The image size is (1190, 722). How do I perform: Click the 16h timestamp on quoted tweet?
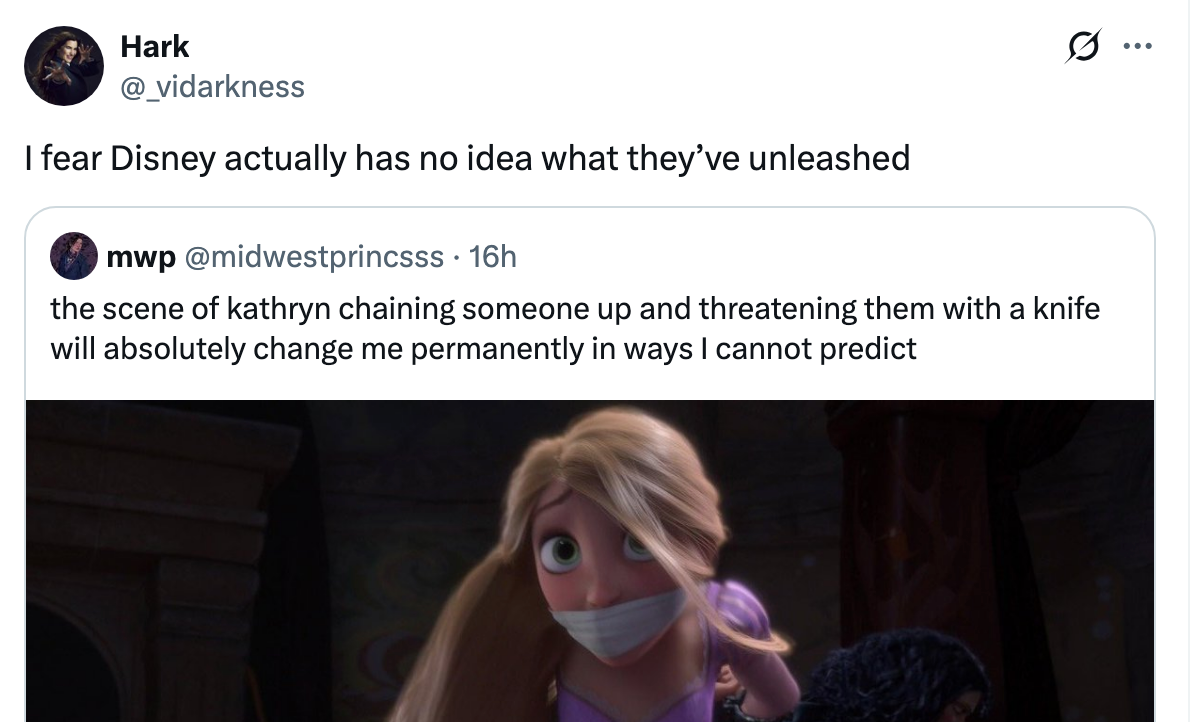click(x=493, y=258)
